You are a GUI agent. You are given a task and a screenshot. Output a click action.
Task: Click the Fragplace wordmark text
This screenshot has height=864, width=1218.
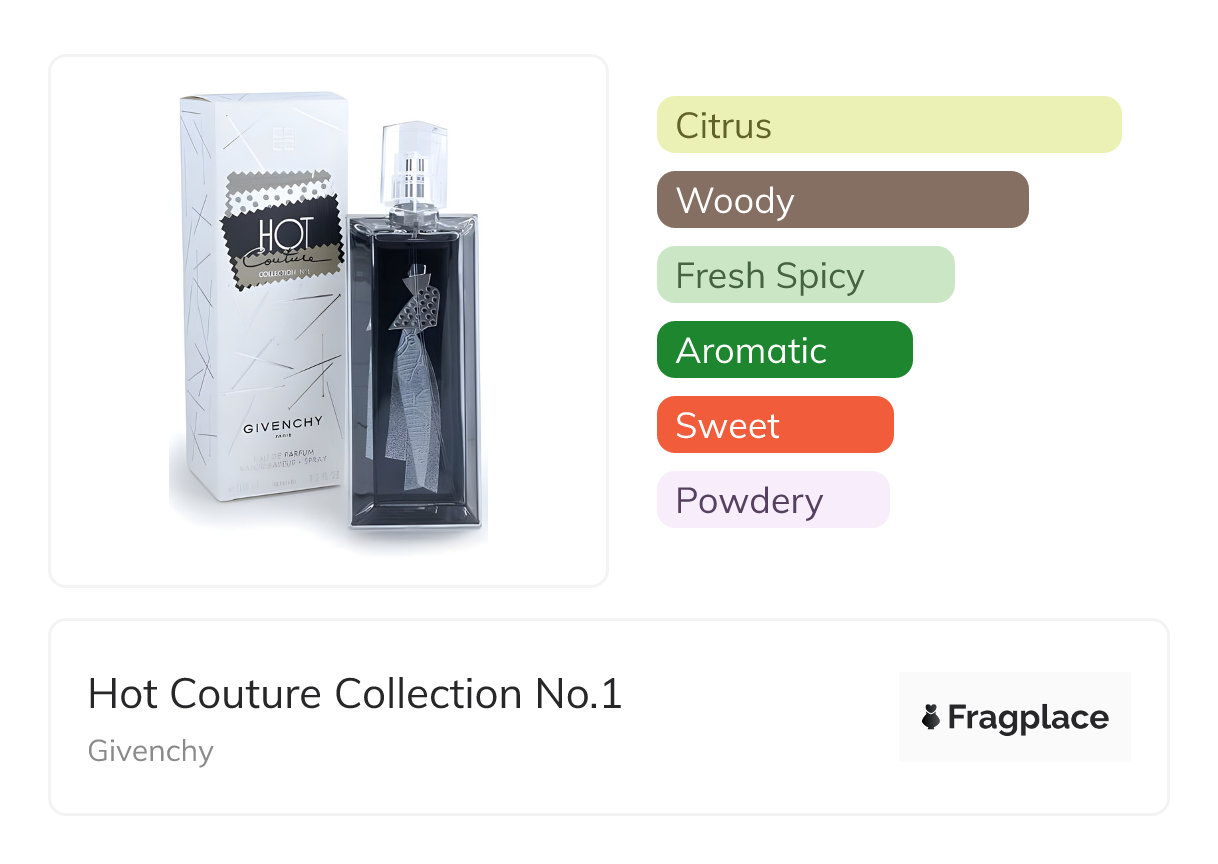click(x=1027, y=717)
